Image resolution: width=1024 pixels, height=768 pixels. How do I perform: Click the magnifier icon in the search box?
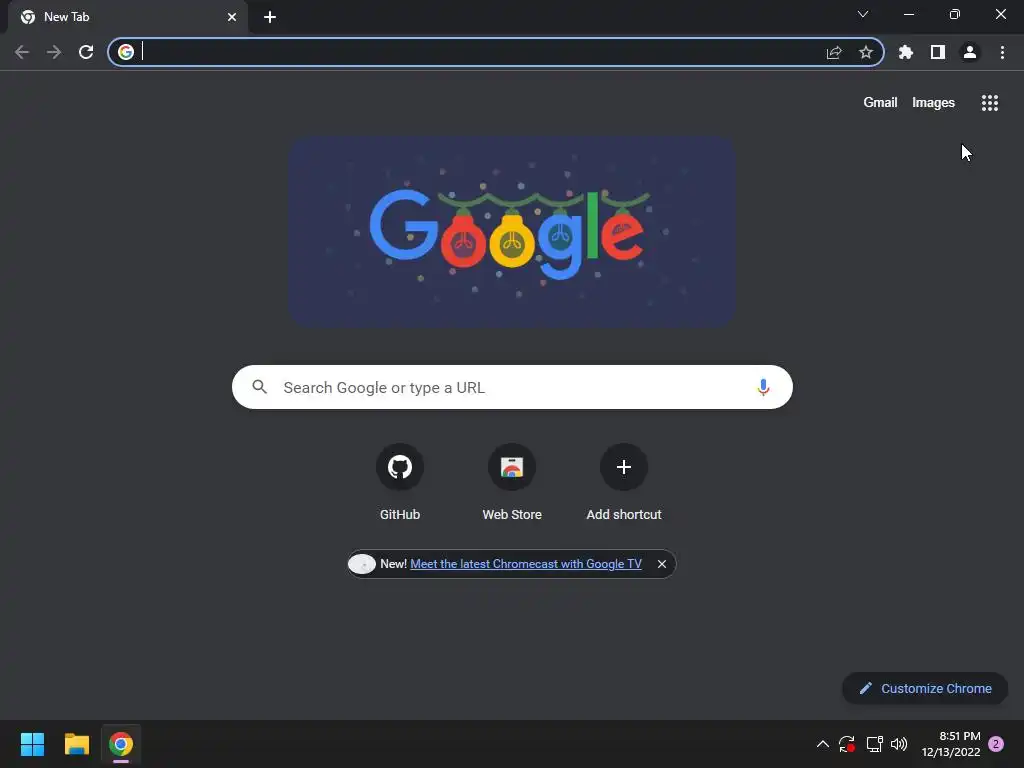[x=260, y=387]
